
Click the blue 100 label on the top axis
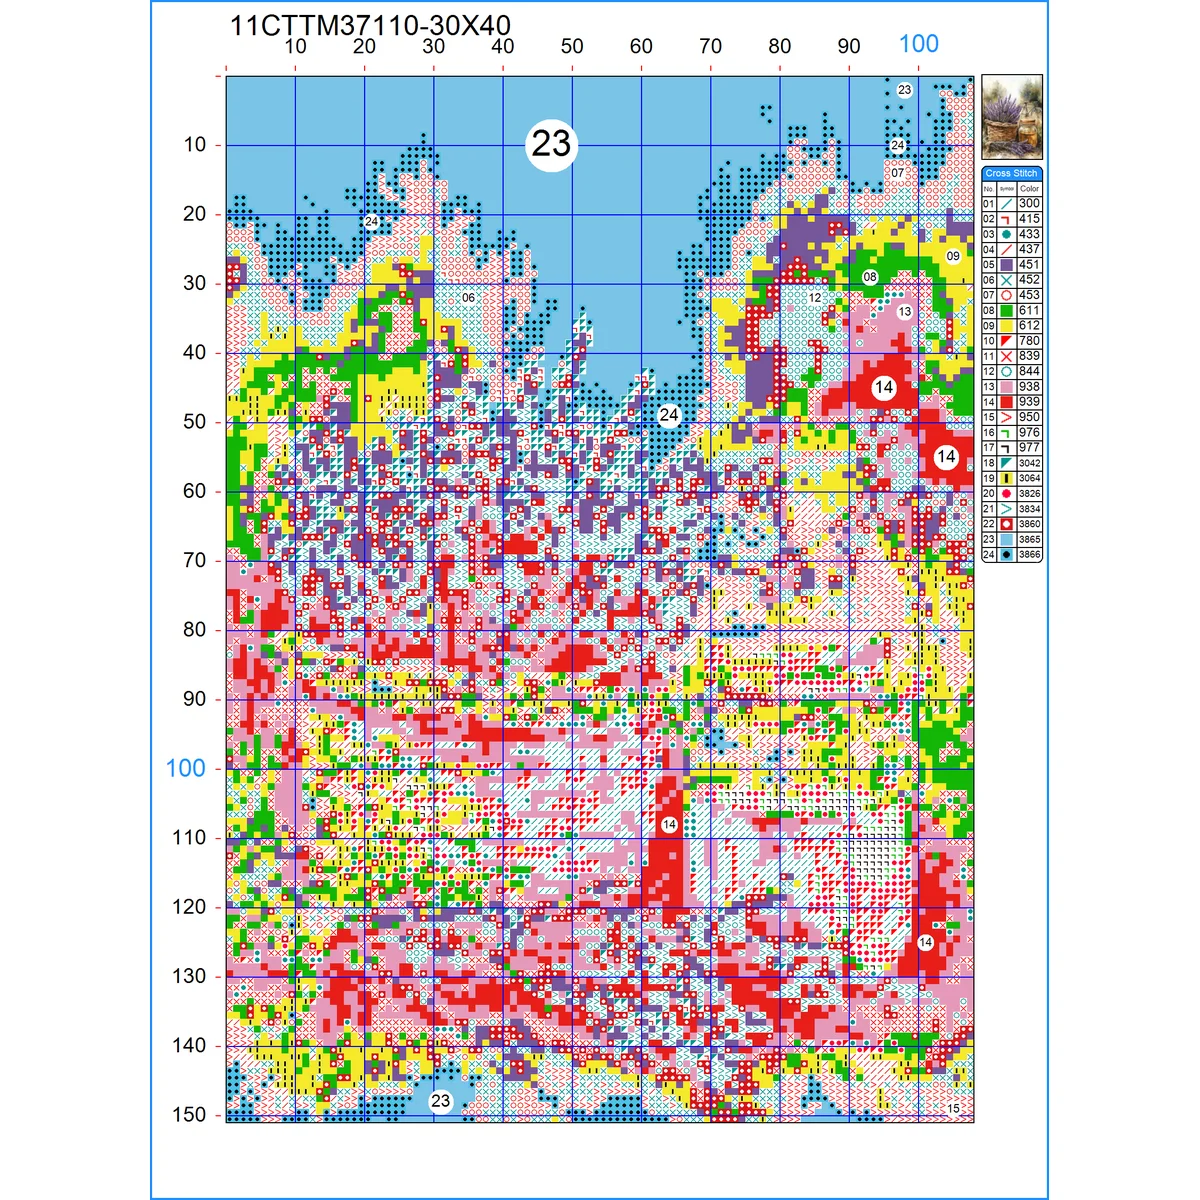pos(918,43)
